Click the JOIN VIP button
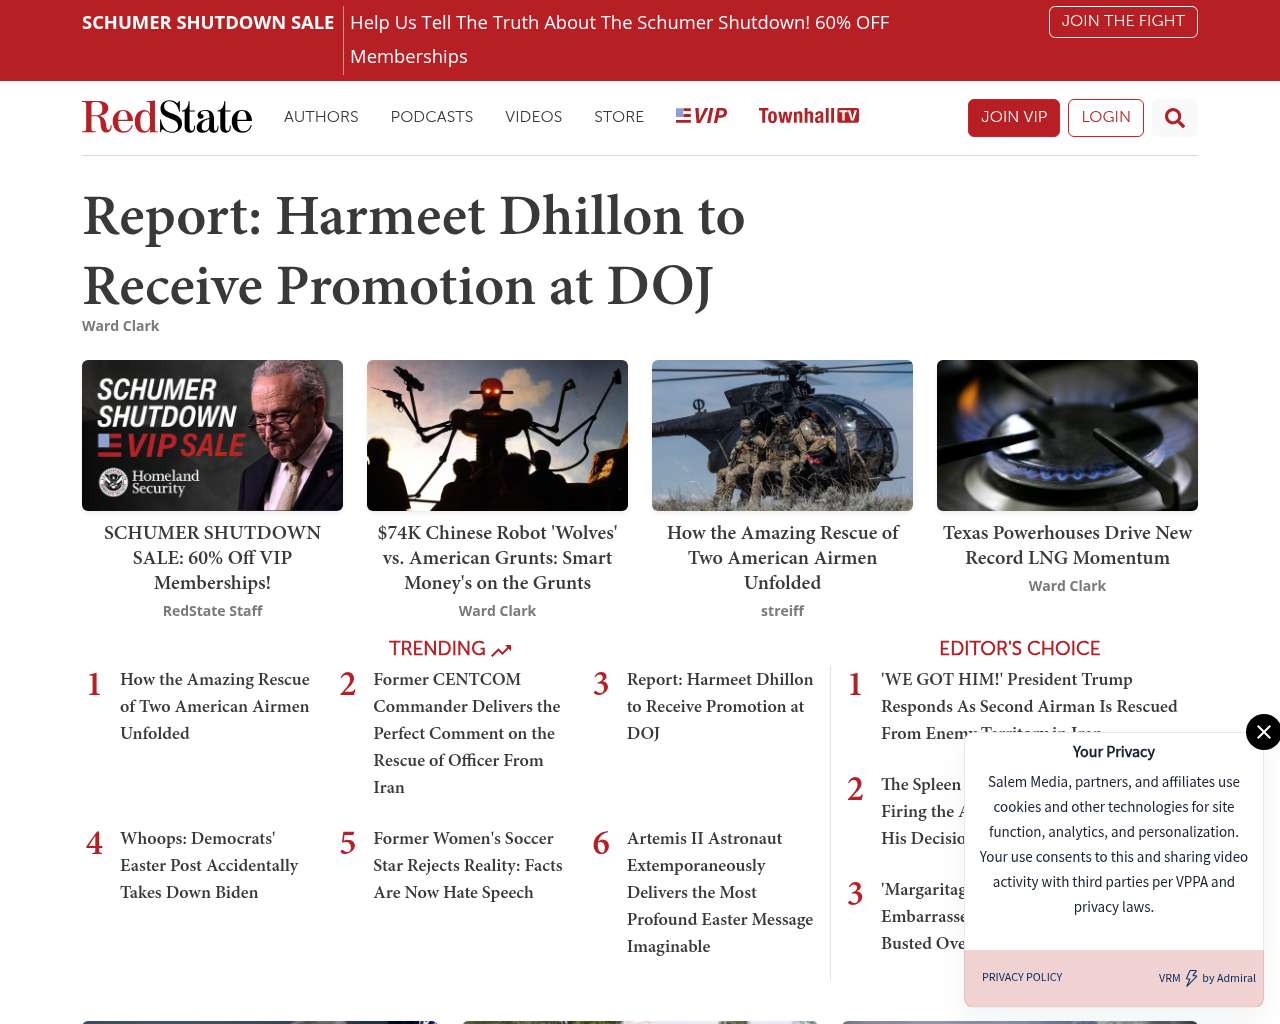Viewport: 1280px width, 1024px height. pyautogui.click(x=1014, y=118)
